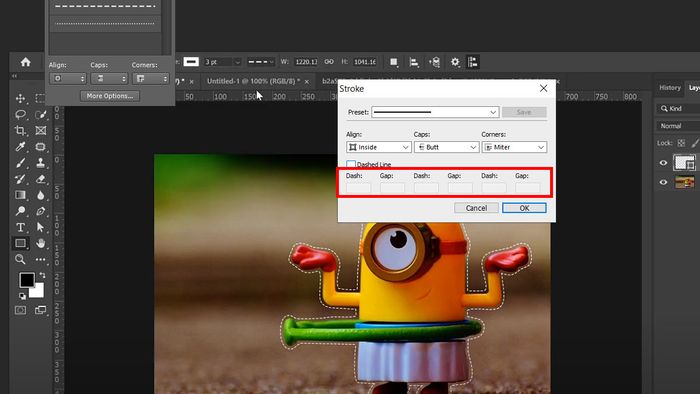This screenshot has width=700, height=394.
Task: Select the Quick Selection brush tool
Action: 41,114
